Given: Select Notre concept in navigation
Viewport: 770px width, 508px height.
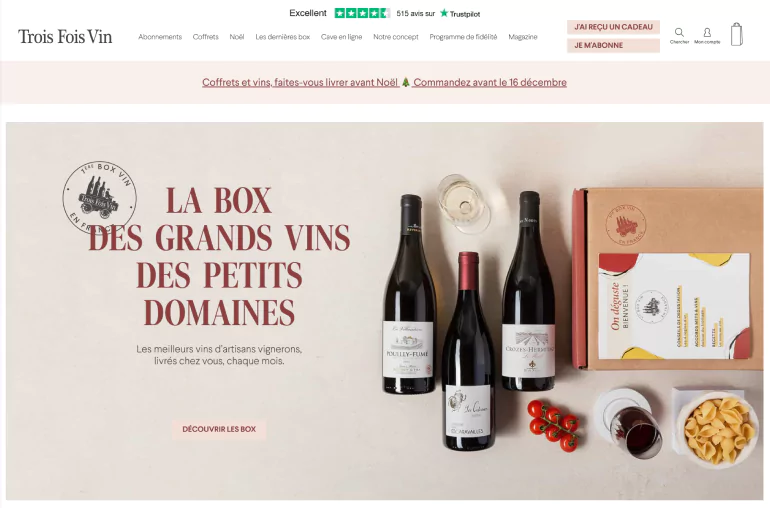Looking at the screenshot, I should (396, 37).
